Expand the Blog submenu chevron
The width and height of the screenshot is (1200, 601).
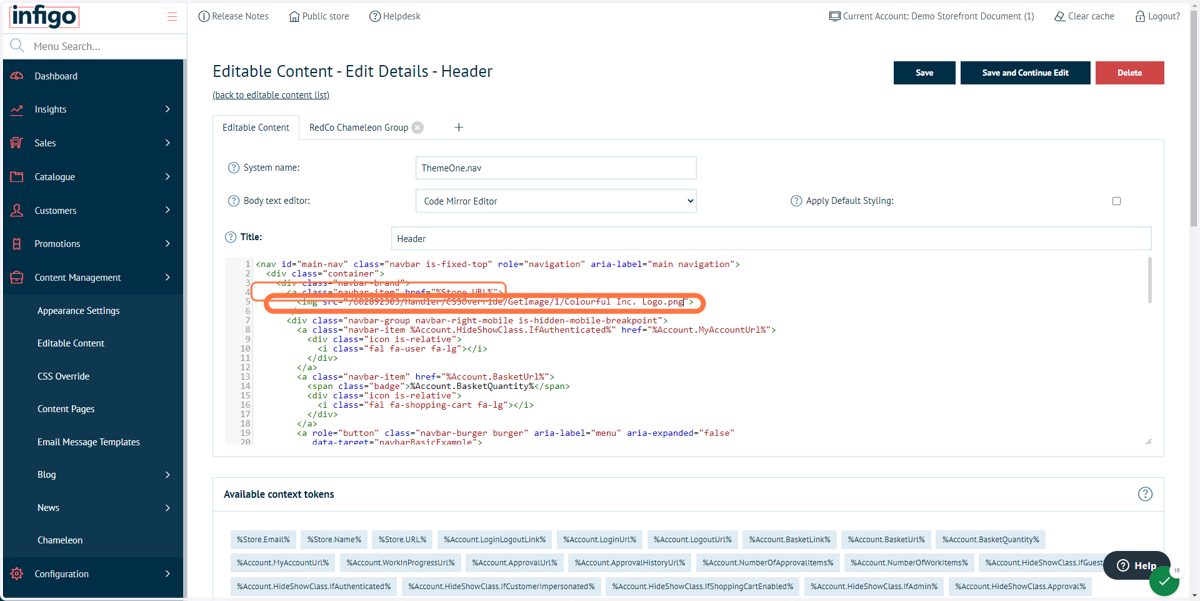[x=167, y=475]
